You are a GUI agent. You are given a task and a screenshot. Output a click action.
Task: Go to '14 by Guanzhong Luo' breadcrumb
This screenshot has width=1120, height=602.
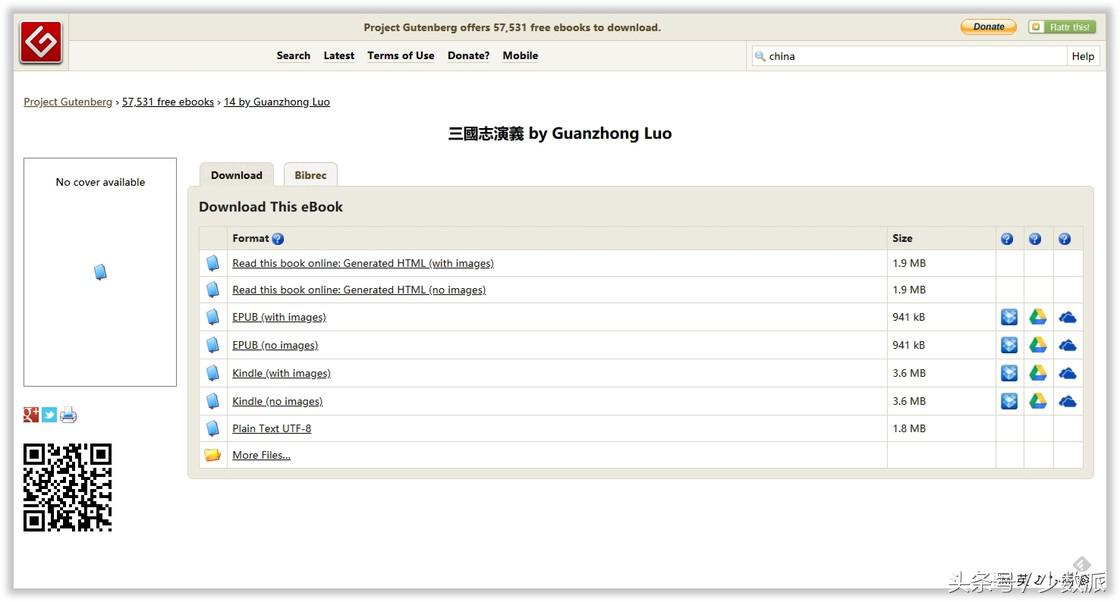click(276, 102)
